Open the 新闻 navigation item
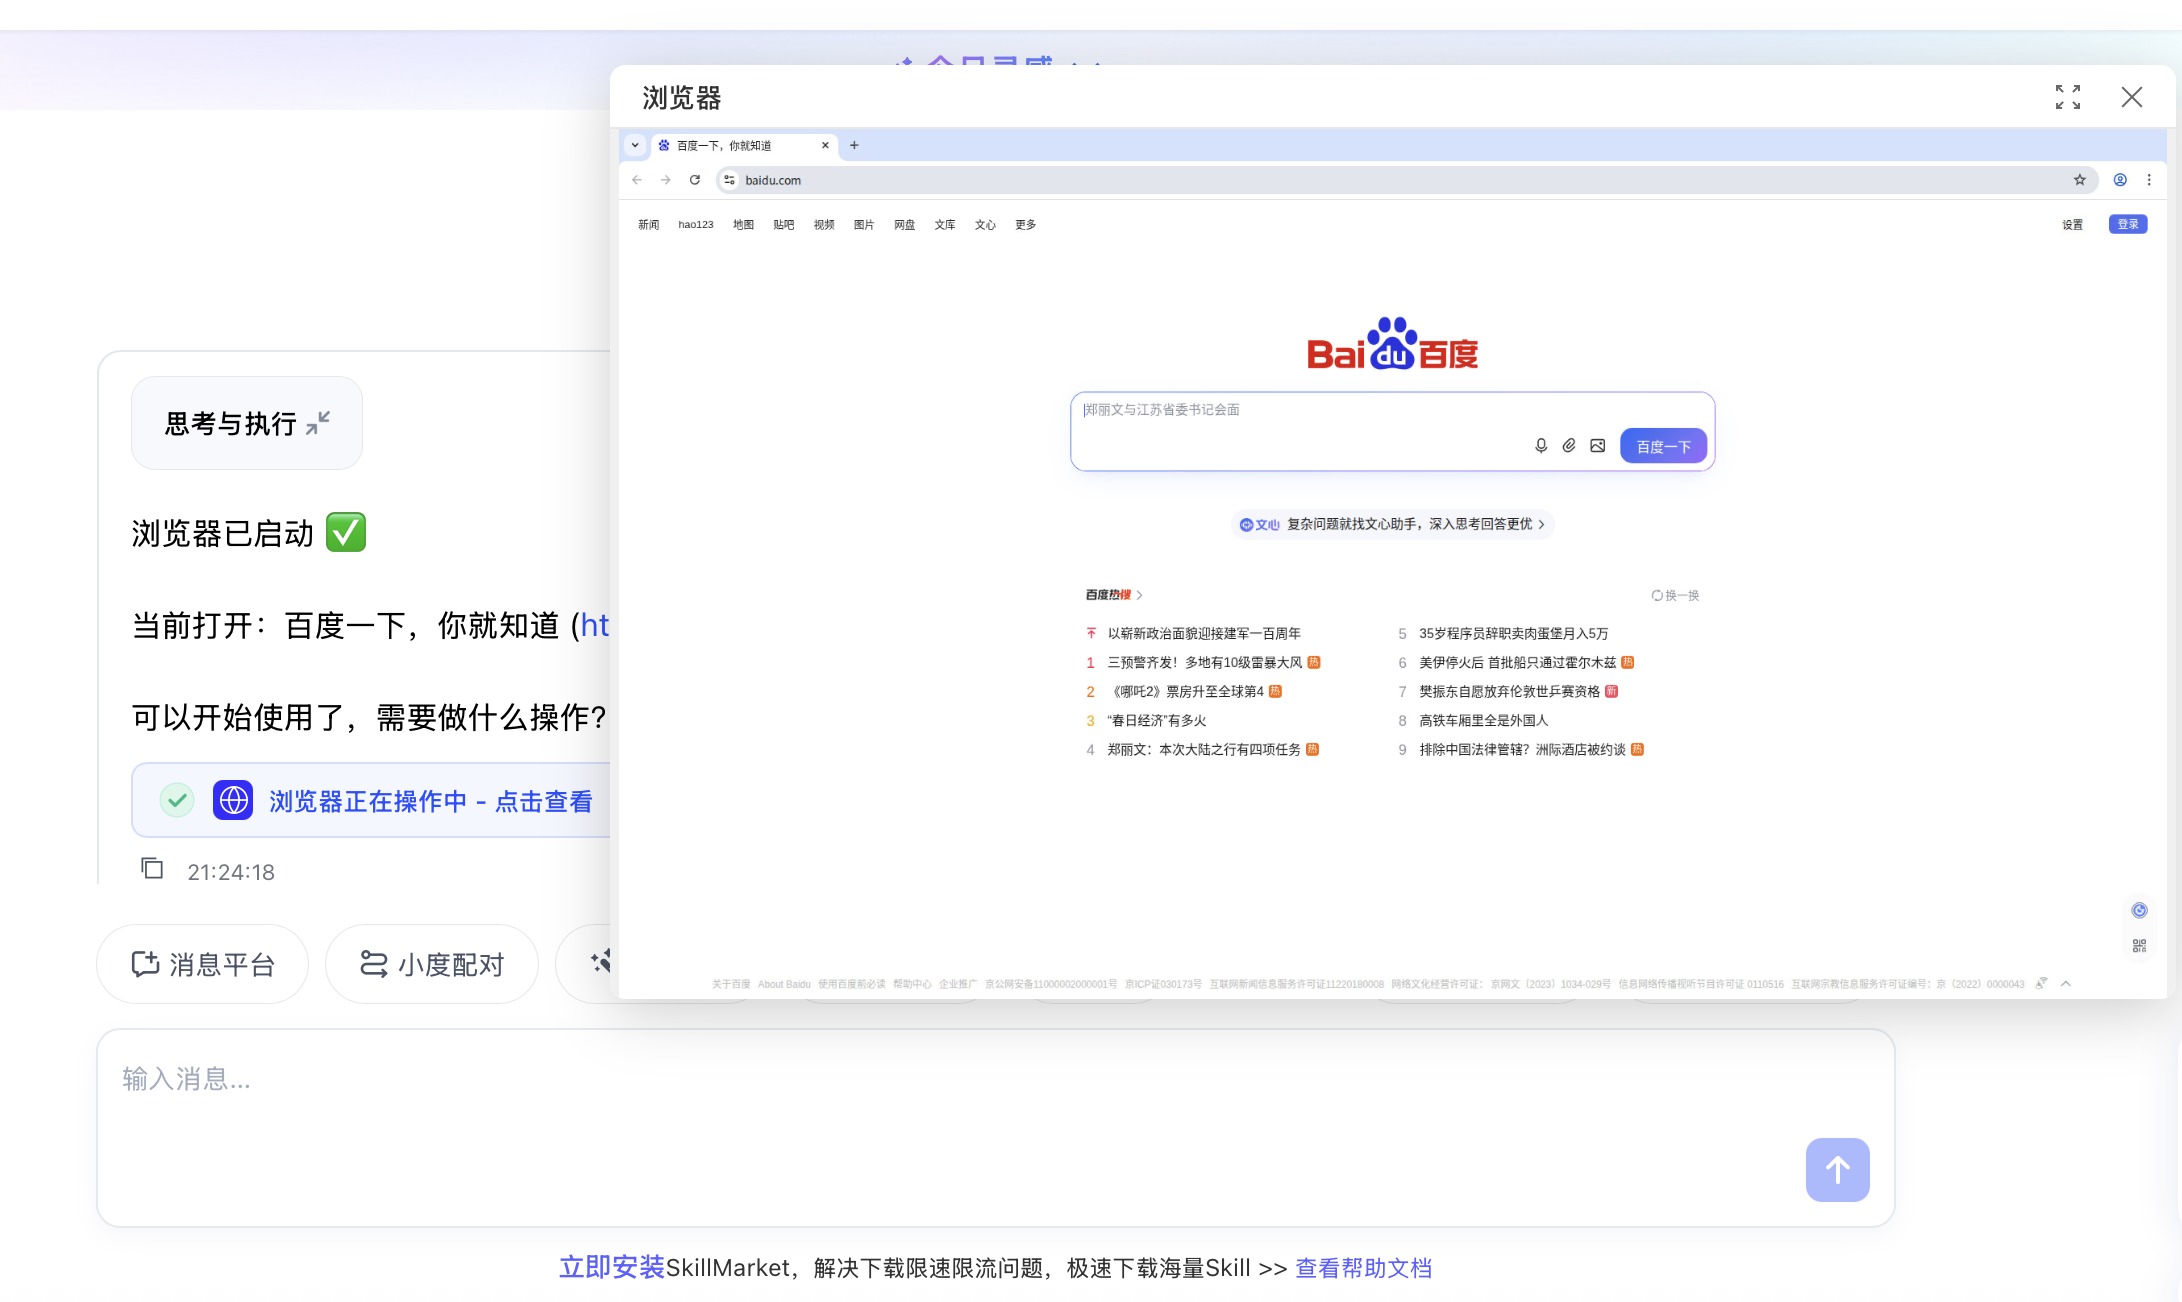The height and width of the screenshot is (1302, 2182). click(x=649, y=225)
